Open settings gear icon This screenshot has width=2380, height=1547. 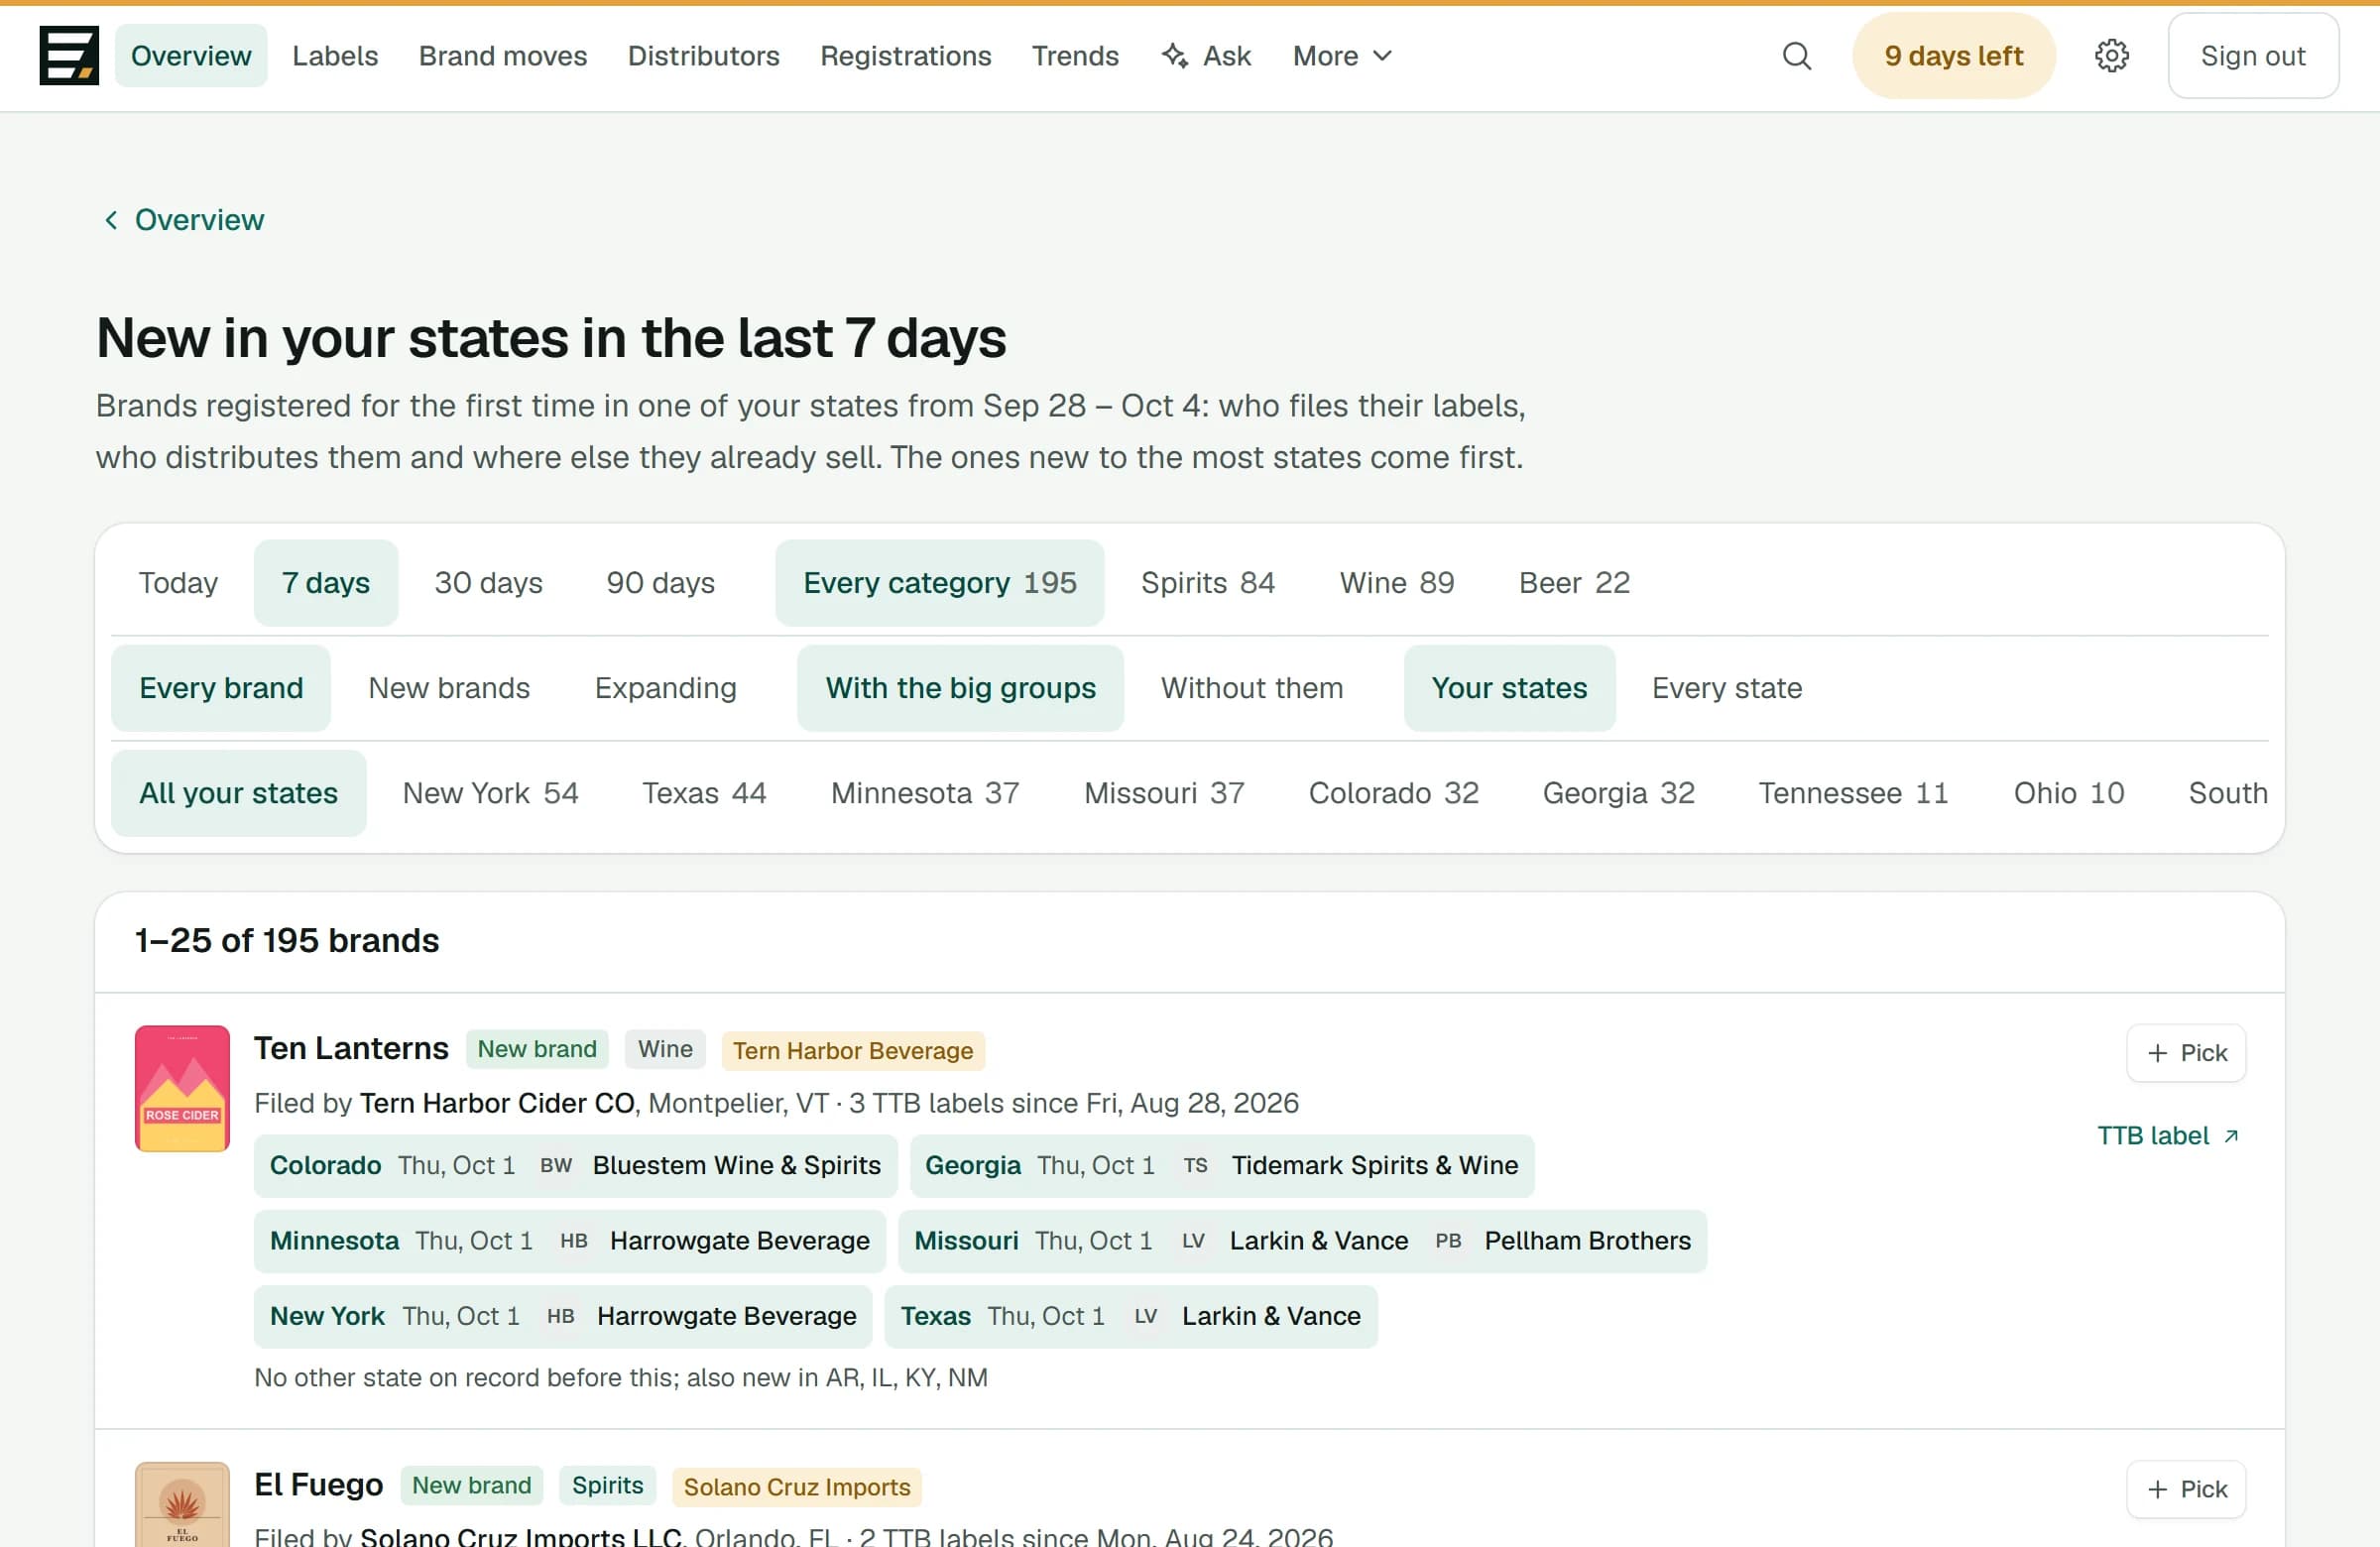(2111, 56)
